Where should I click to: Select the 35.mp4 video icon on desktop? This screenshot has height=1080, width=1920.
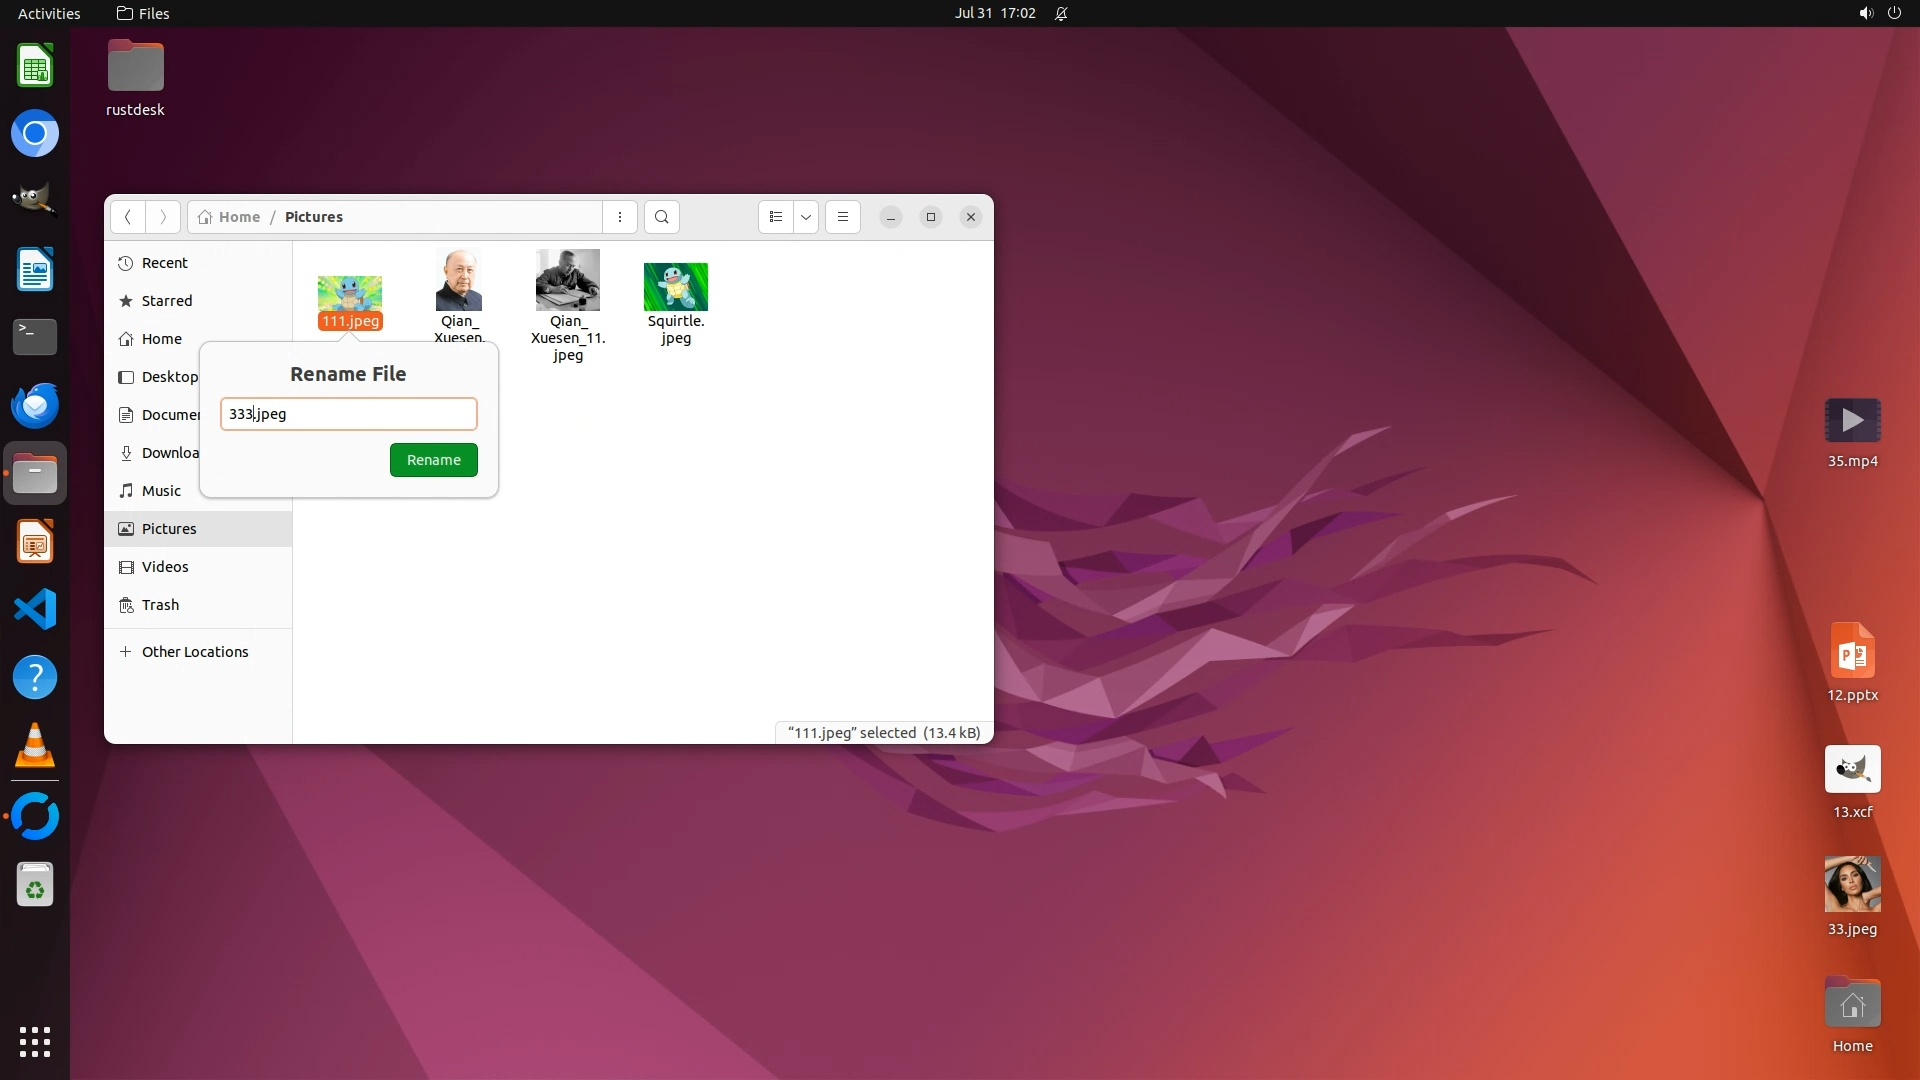click(1852, 421)
